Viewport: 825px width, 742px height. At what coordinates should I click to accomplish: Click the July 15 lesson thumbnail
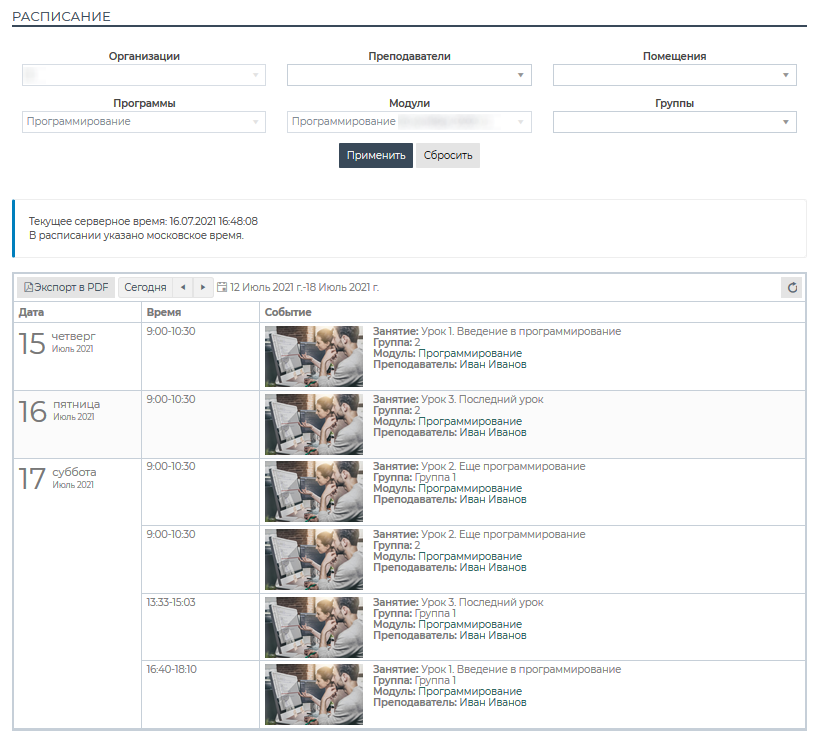tap(314, 356)
